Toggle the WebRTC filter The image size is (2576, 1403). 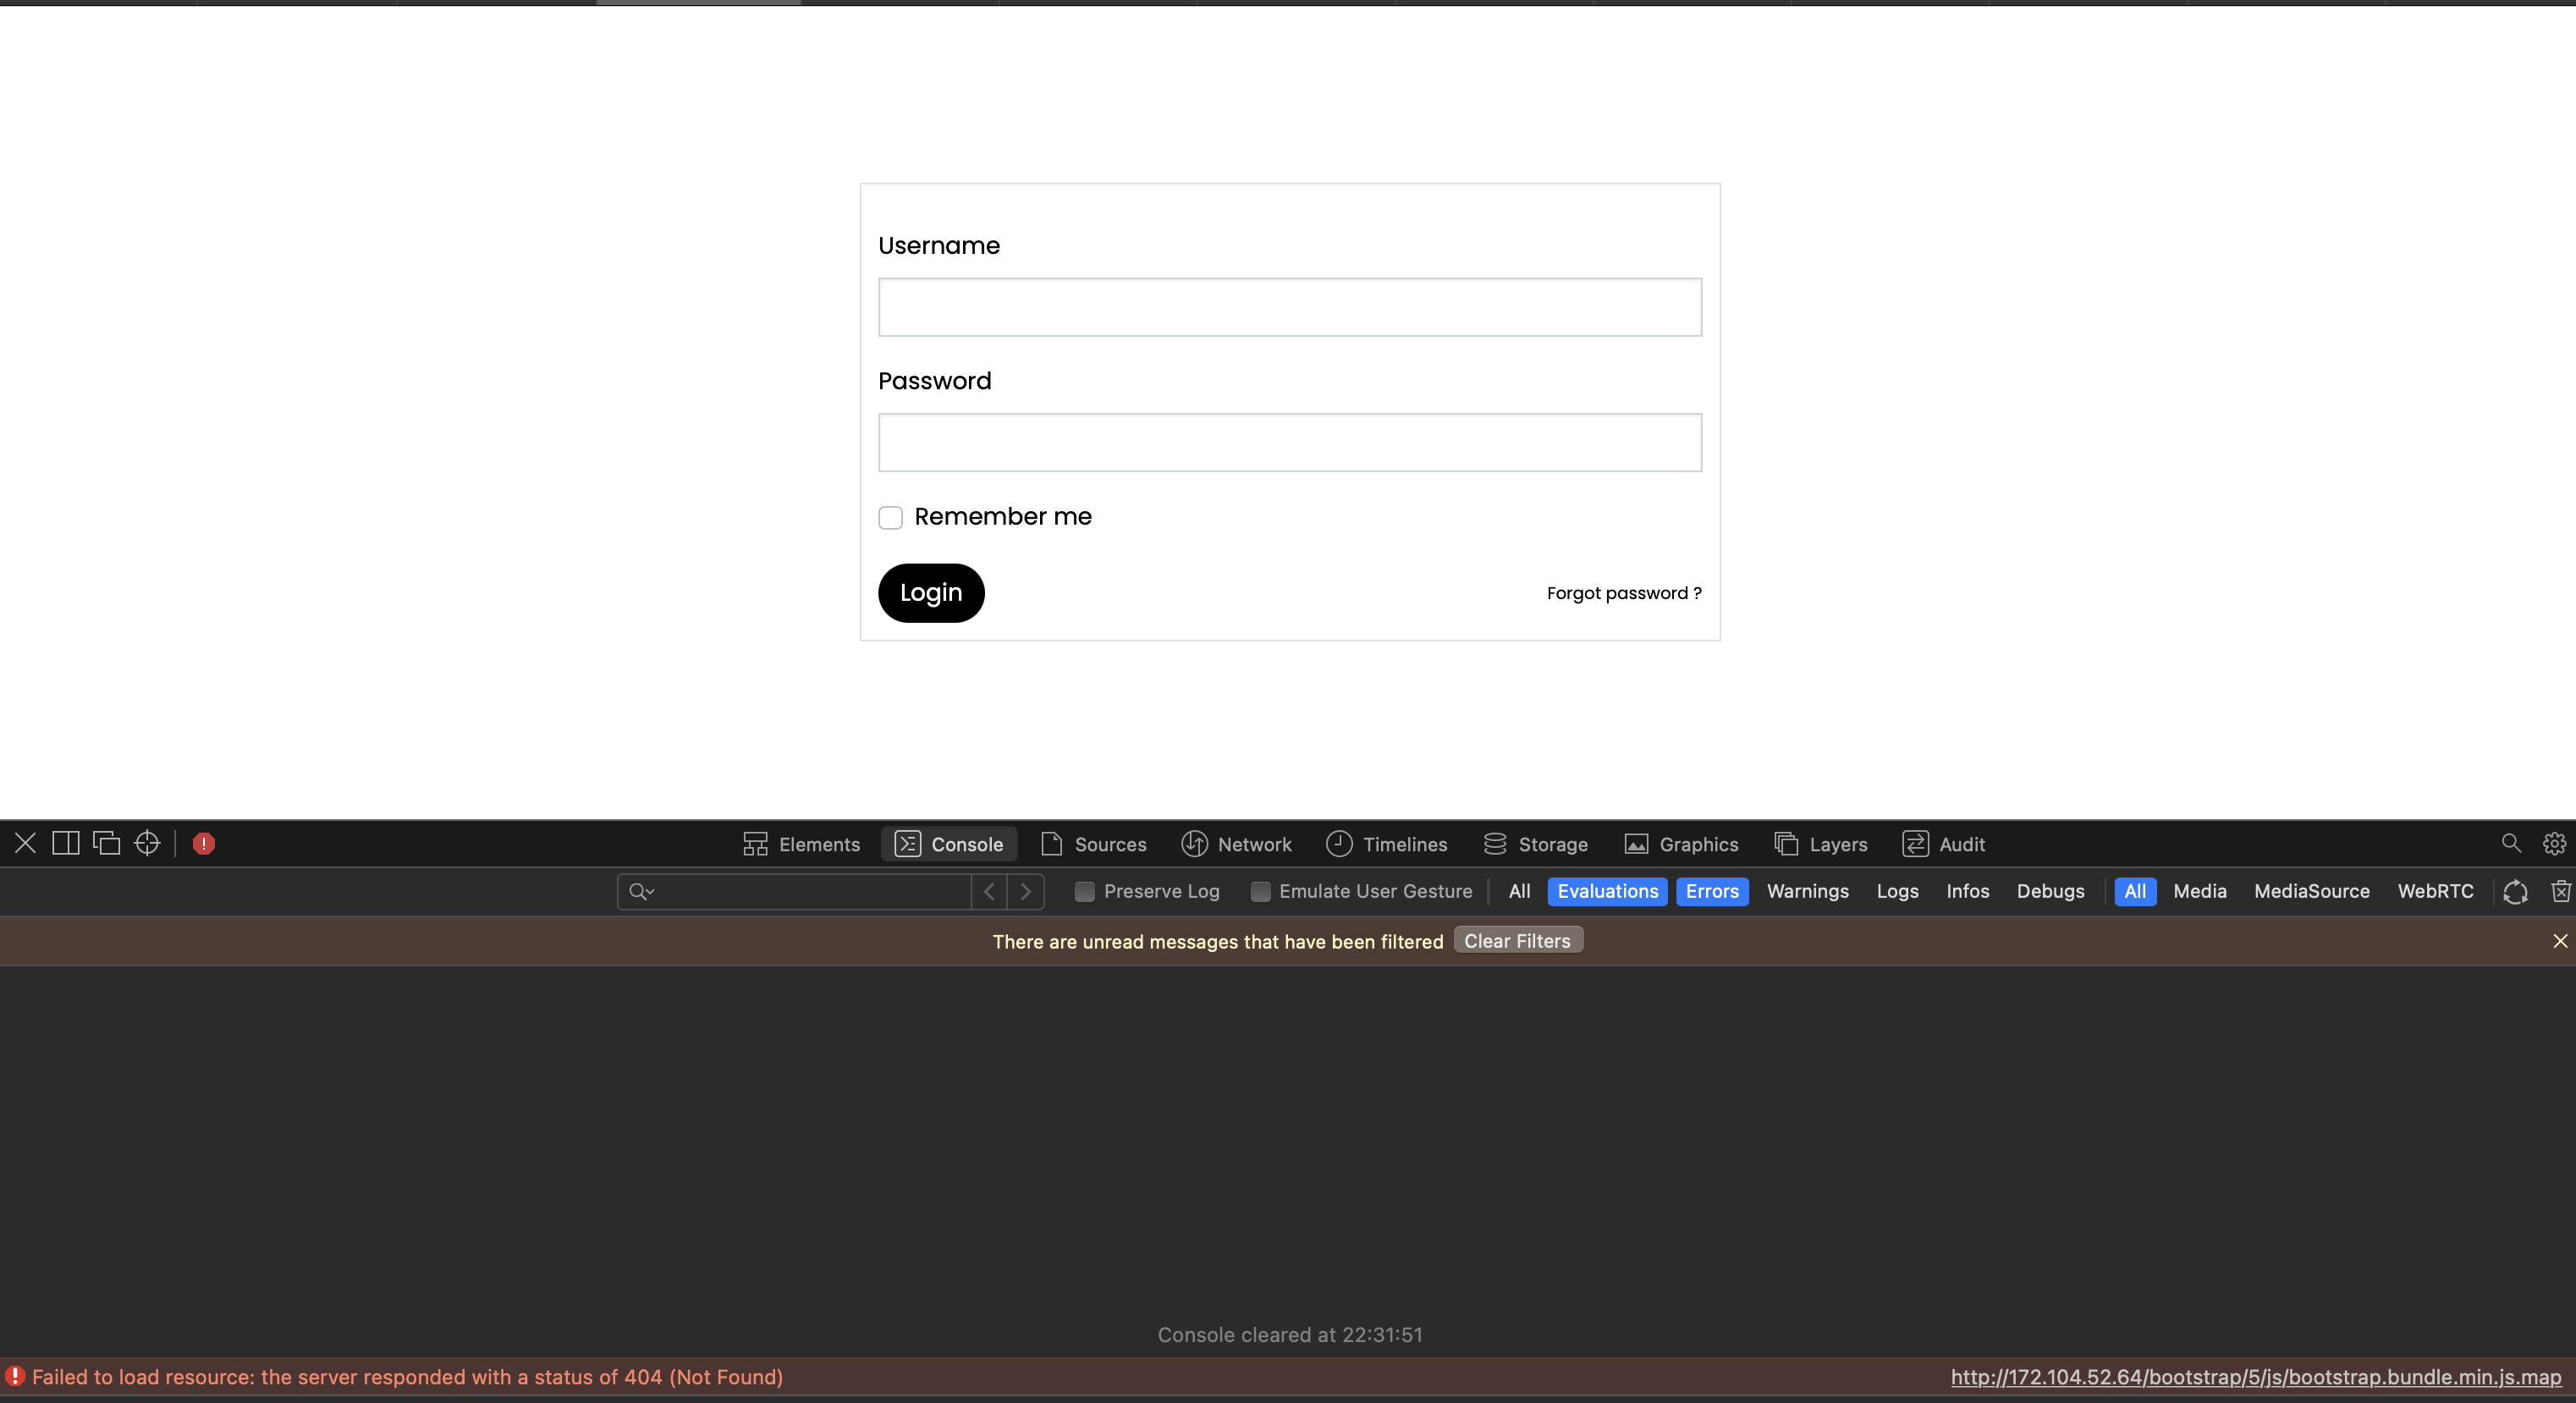coord(2435,891)
